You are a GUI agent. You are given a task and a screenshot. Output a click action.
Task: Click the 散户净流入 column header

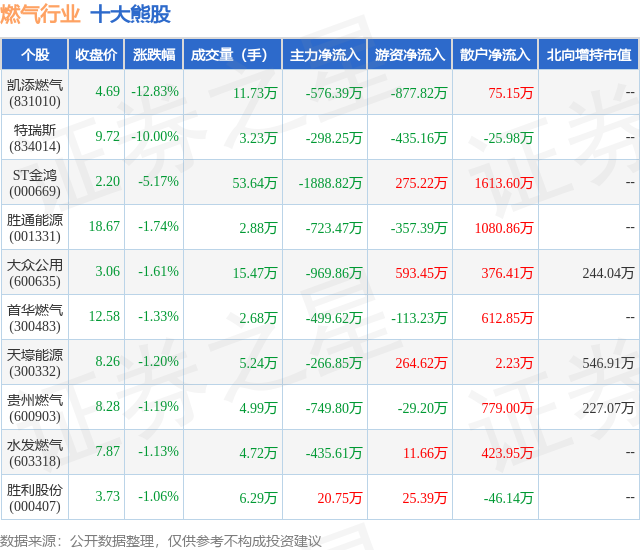pos(495,54)
